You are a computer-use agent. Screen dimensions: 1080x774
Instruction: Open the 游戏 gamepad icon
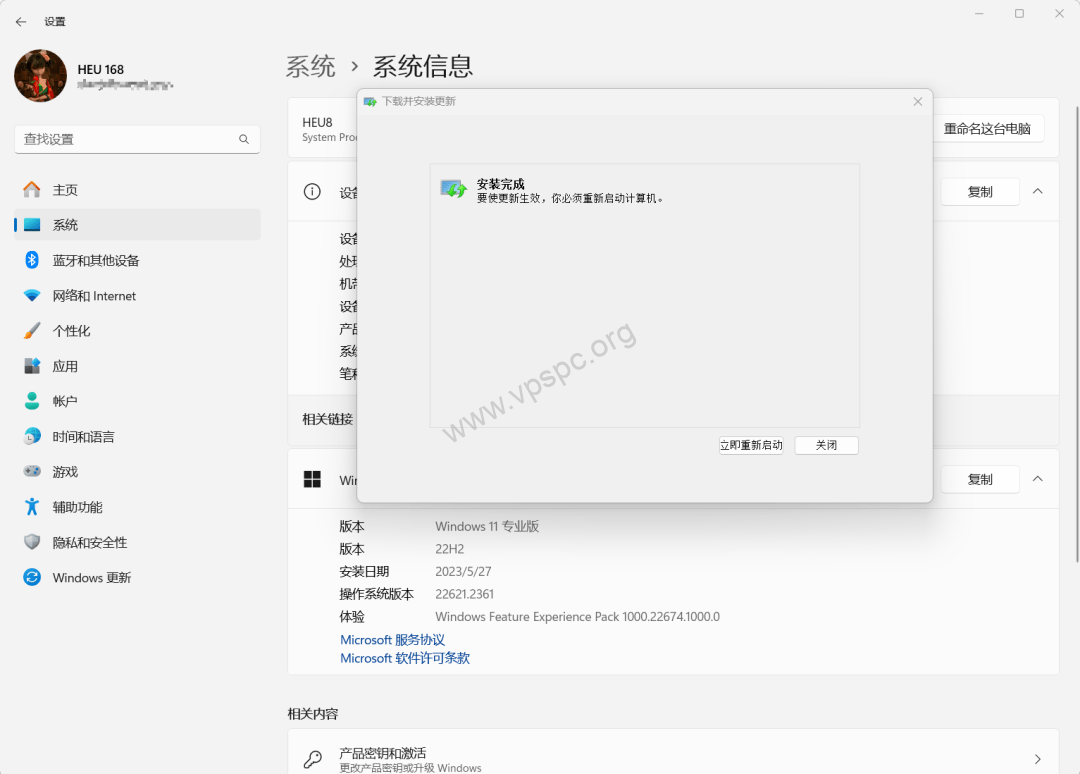coord(32,471)
